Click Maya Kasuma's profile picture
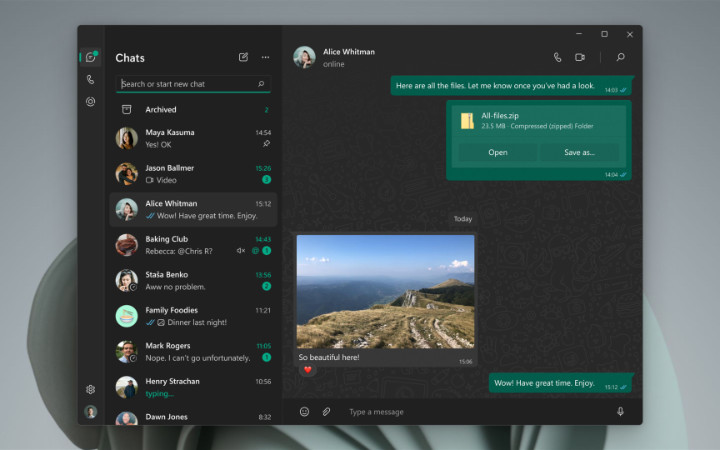 126,138
